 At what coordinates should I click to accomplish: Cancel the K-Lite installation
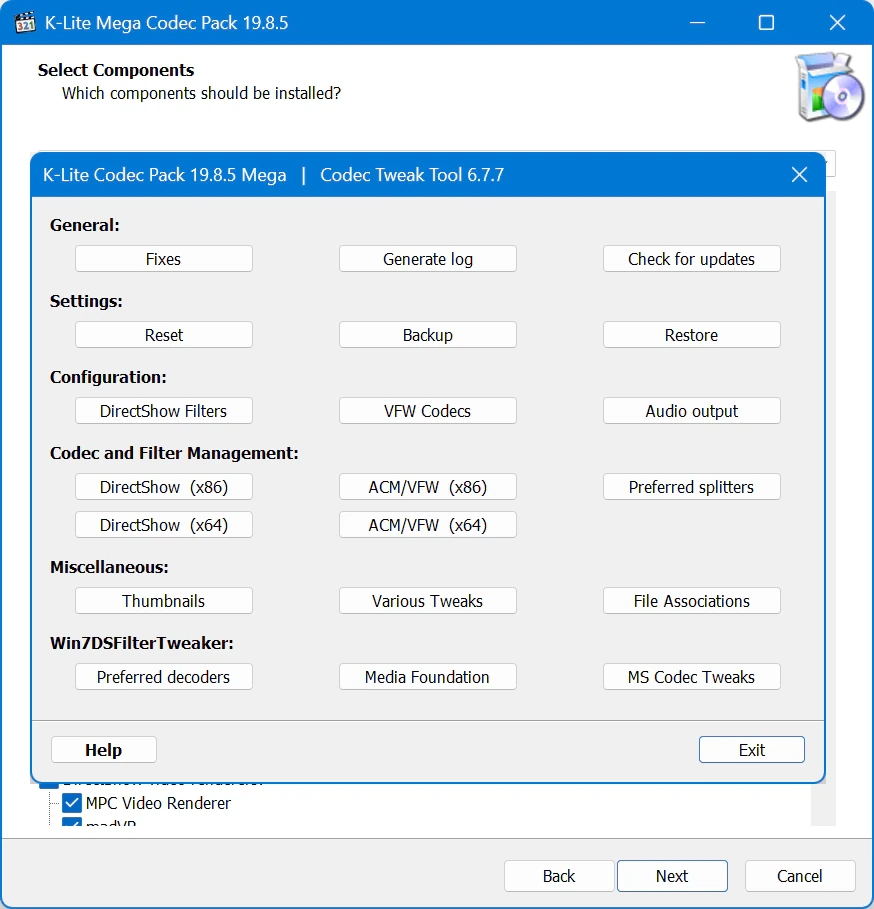click(x=800, y=875)
